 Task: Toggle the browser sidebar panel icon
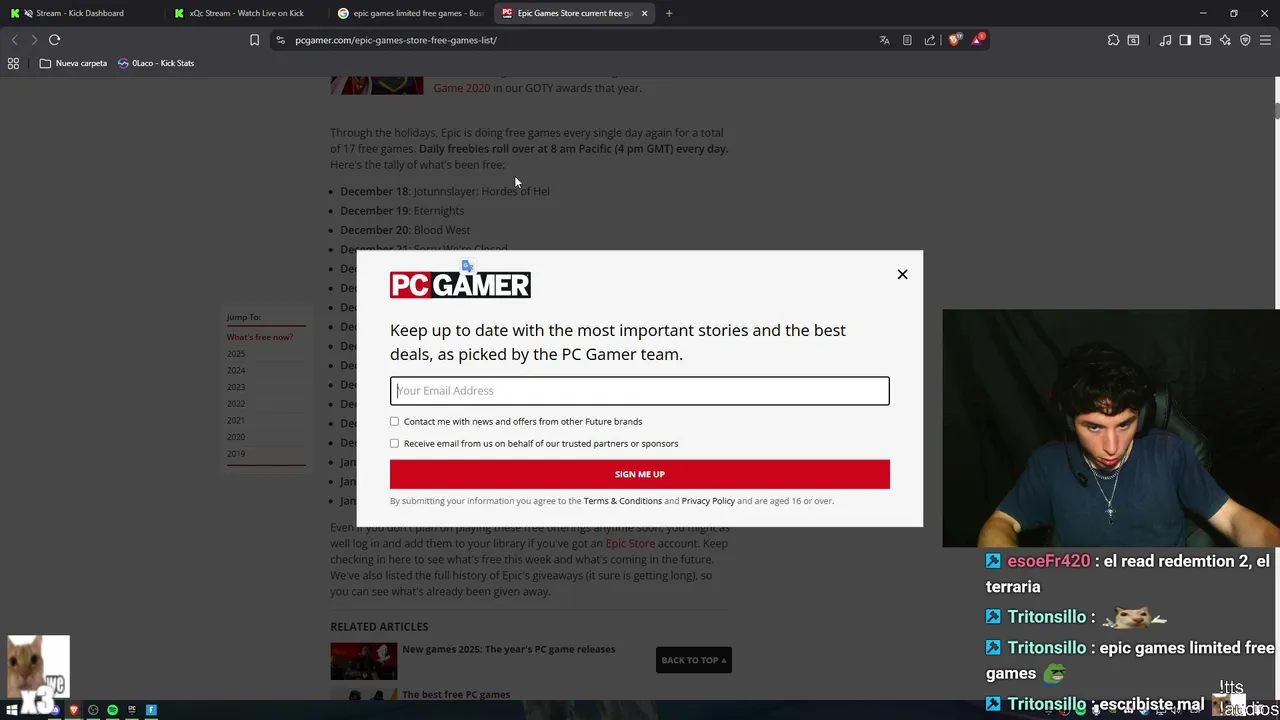pos(1185,40)
